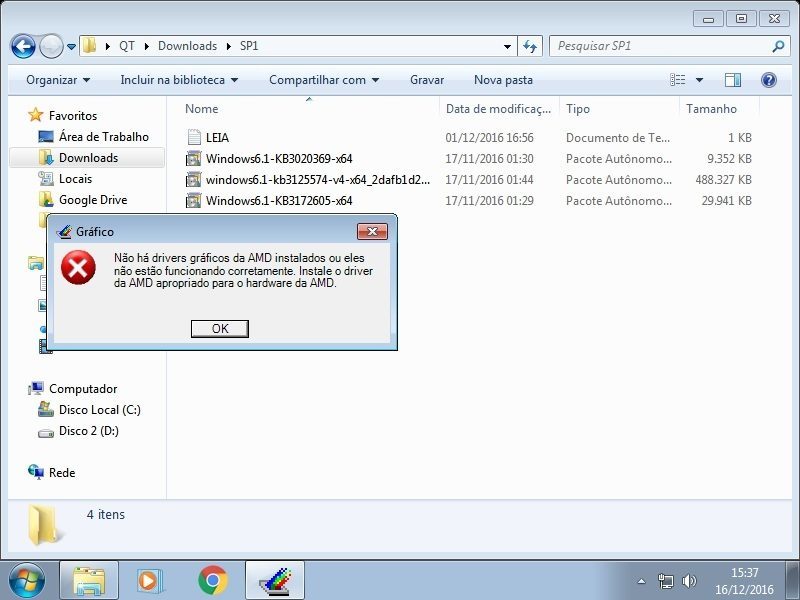The width and height of the screenshot is (800, 600).
Task: Expand the arrow after Downloads breadcrumb
Action: pyautogui.click(x=229, y=46)
